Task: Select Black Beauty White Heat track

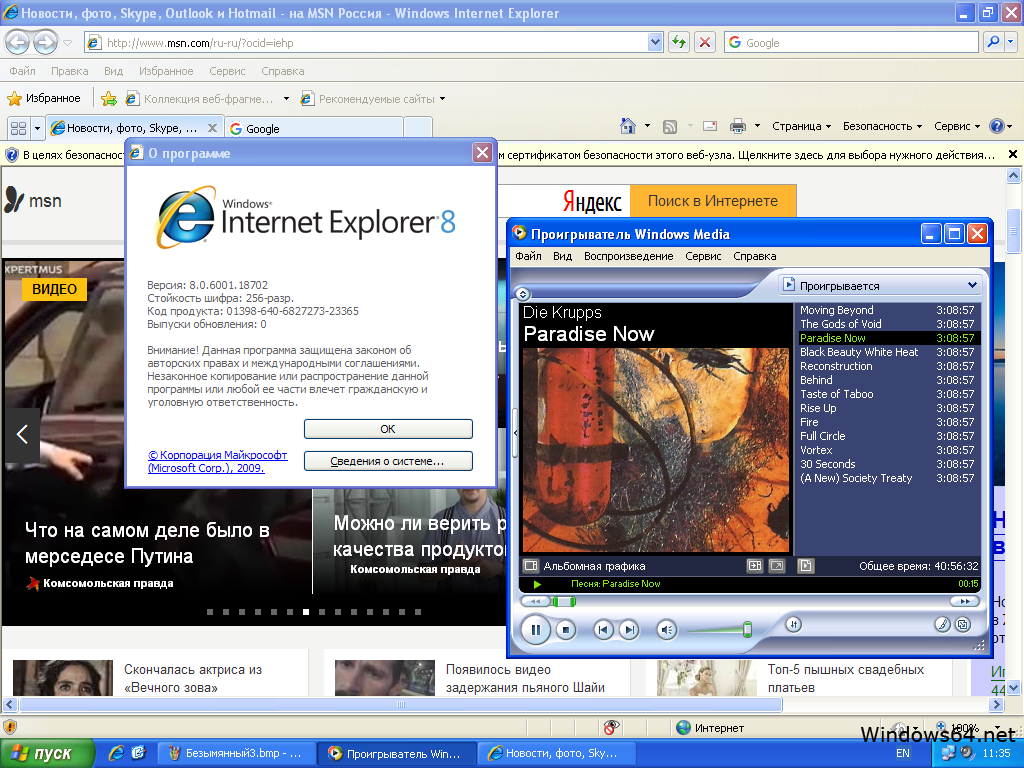Action: pyautogui.click(x=887, y=352)
